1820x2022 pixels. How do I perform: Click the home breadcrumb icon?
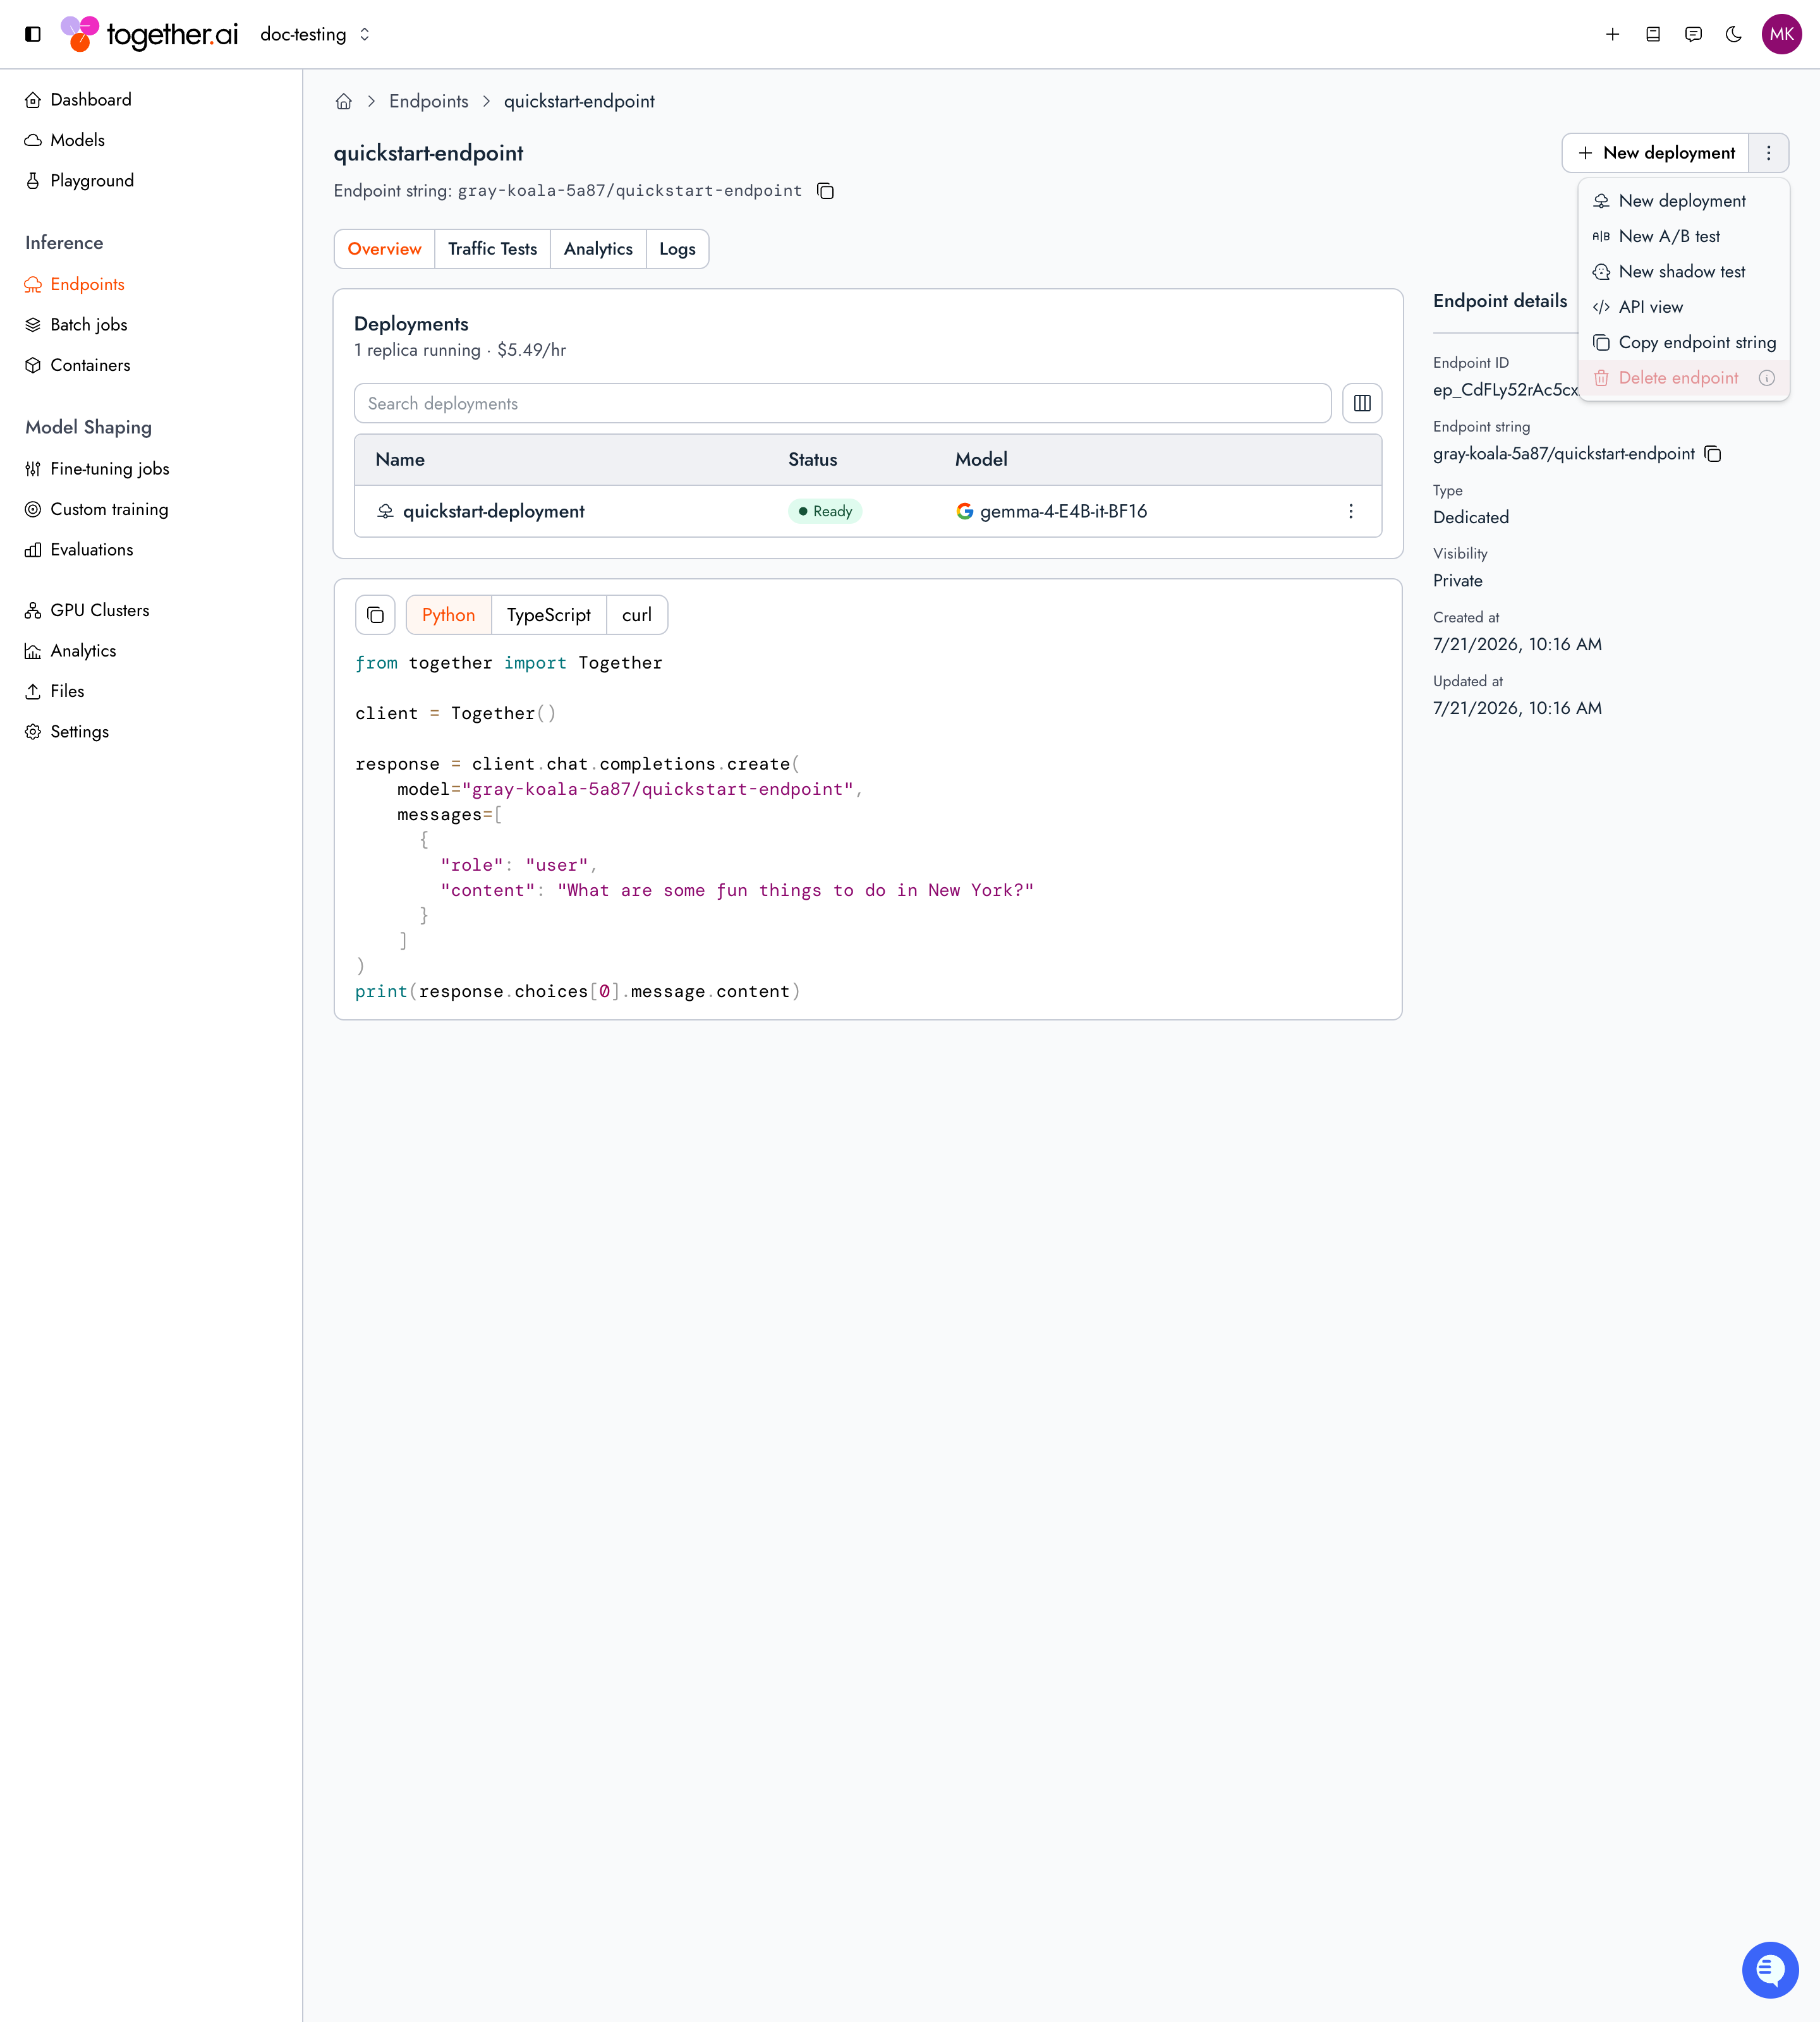[x=343, y=101]
